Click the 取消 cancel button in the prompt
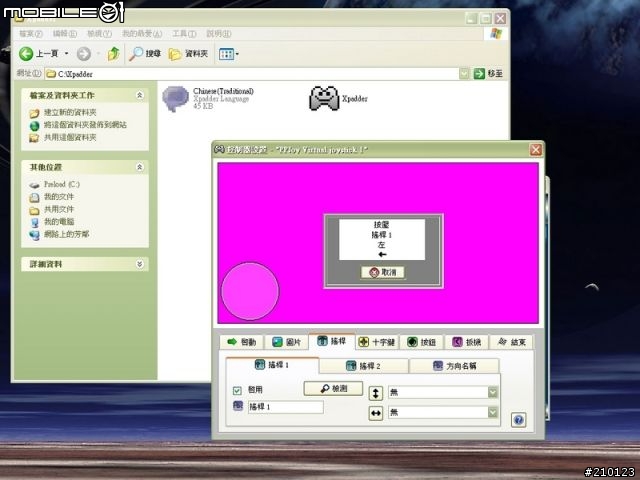 [x=383, y=272]
